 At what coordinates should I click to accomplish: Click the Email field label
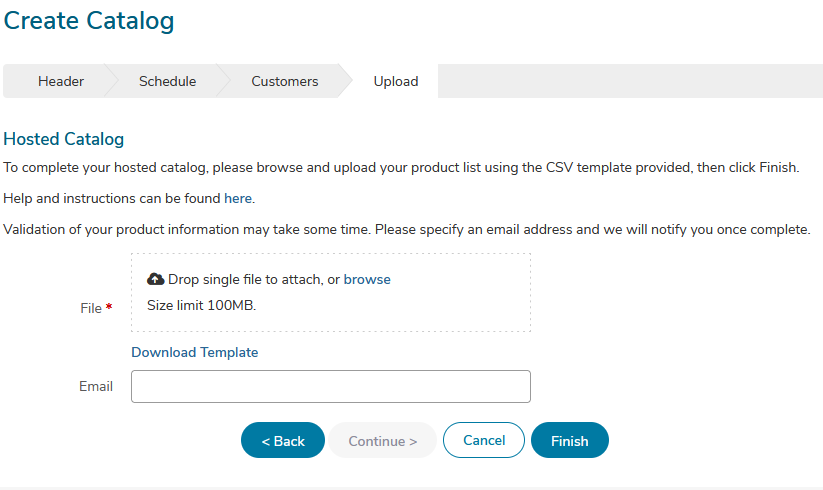click(96, 387)
